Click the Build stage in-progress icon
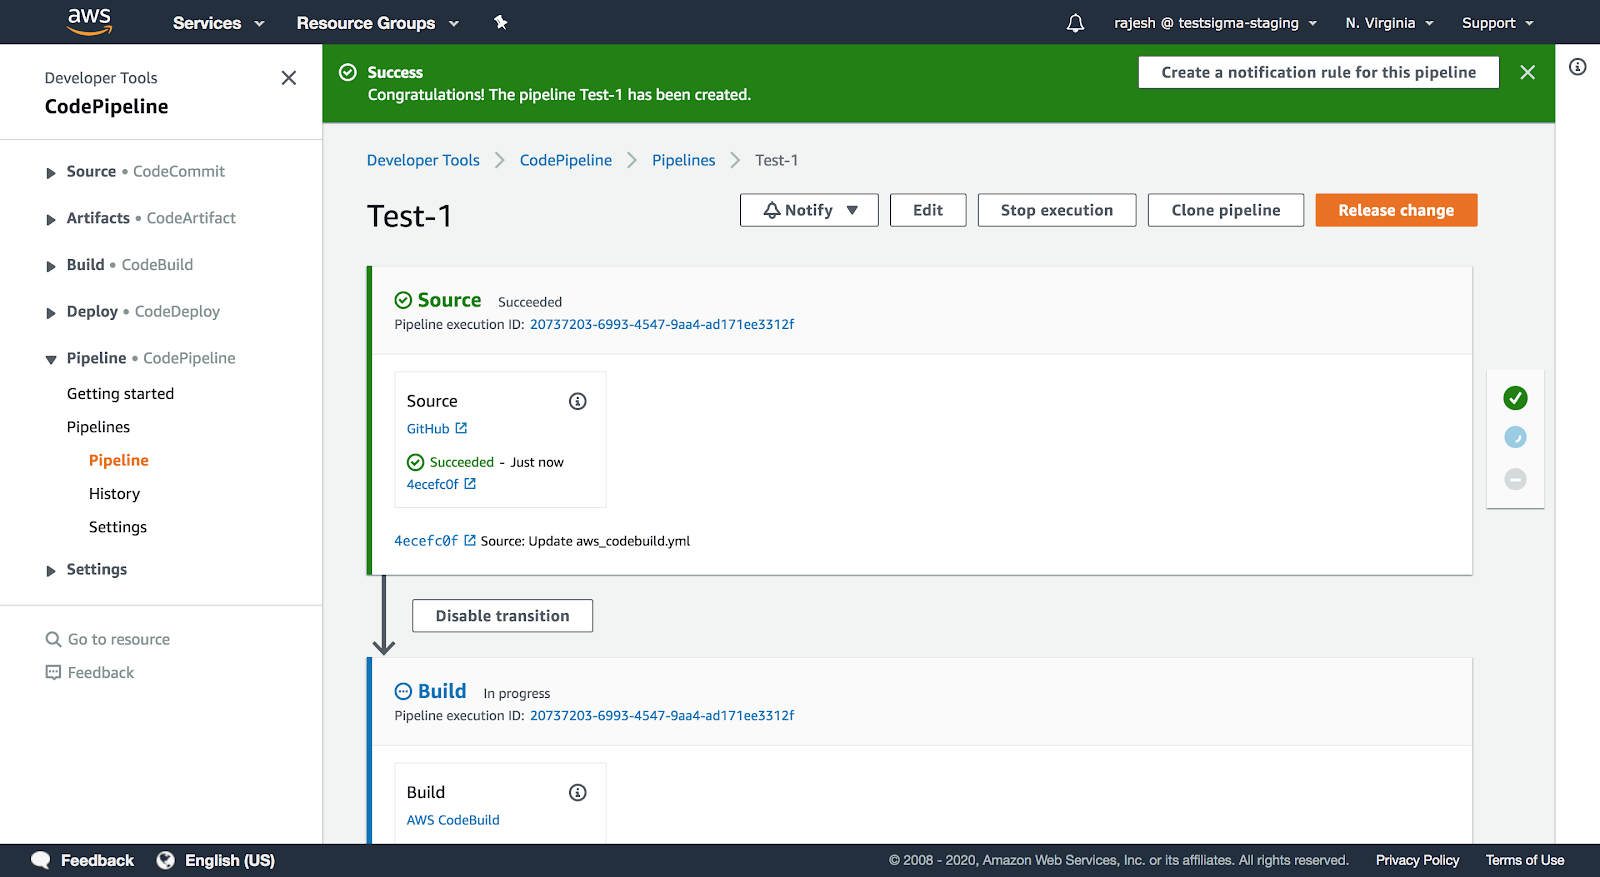1600x877 pixels. pos(403,691)
